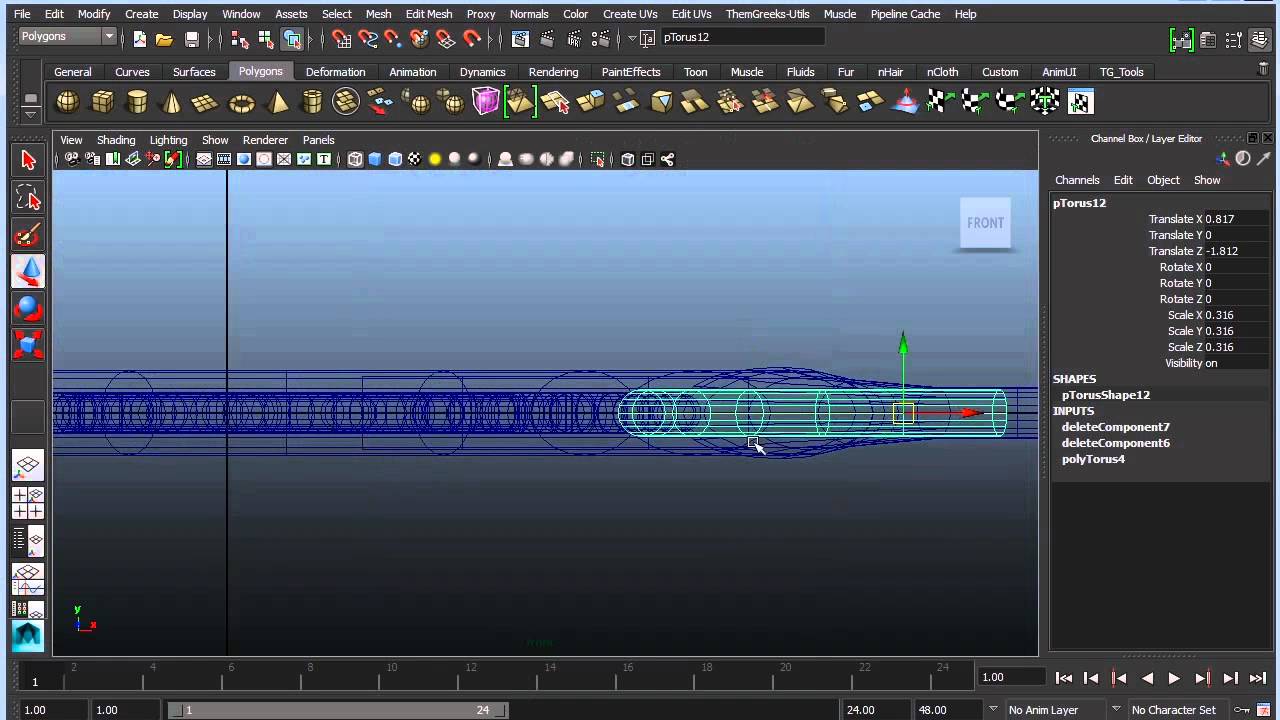This screenshot has width=1280, height=720.
Task: Open the Show menu in Channel Box
Action: pyautogui.click(x=1207, y=180)
